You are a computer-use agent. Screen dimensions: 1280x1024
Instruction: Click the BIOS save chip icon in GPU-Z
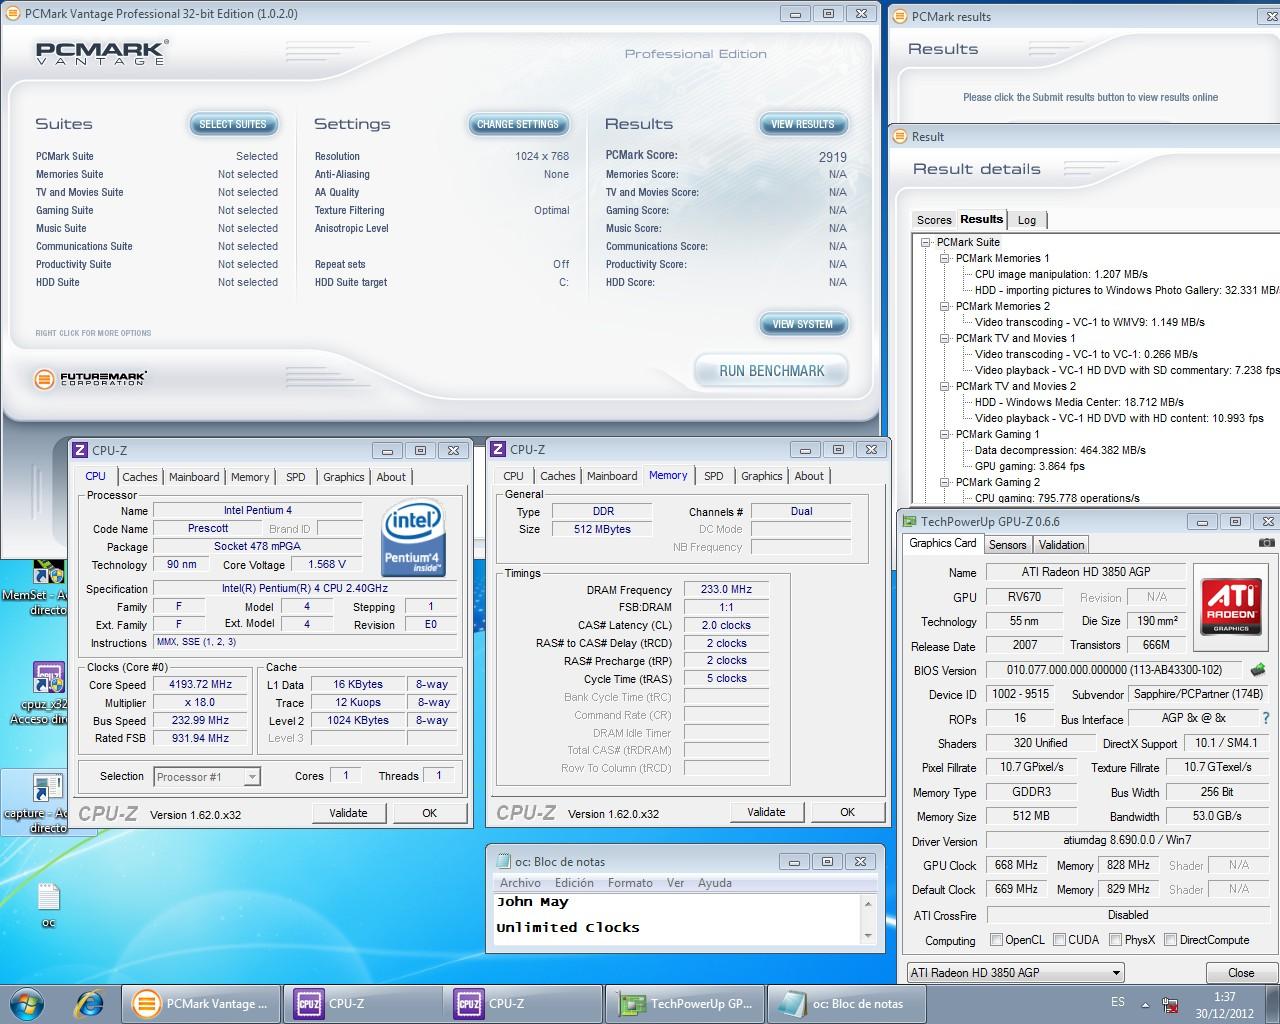coord(1258,670)
